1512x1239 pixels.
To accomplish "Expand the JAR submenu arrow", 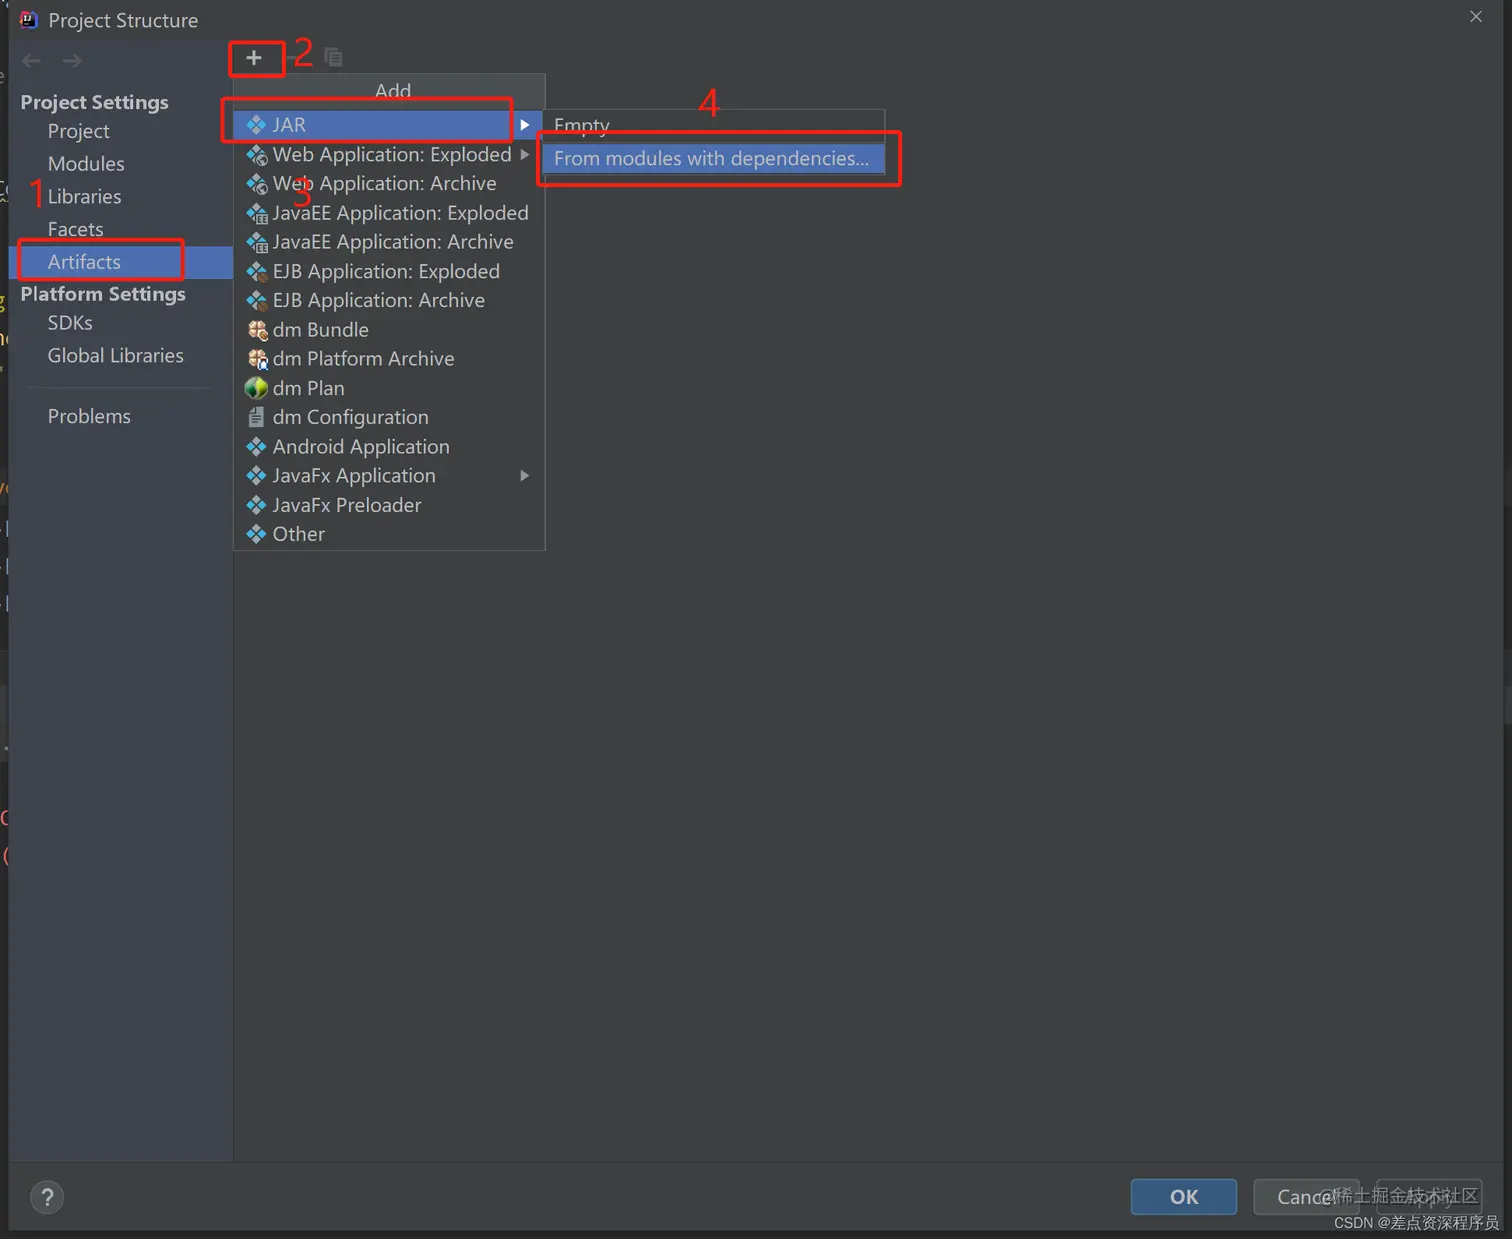I will pyautogui.click(x=524, y=125).
